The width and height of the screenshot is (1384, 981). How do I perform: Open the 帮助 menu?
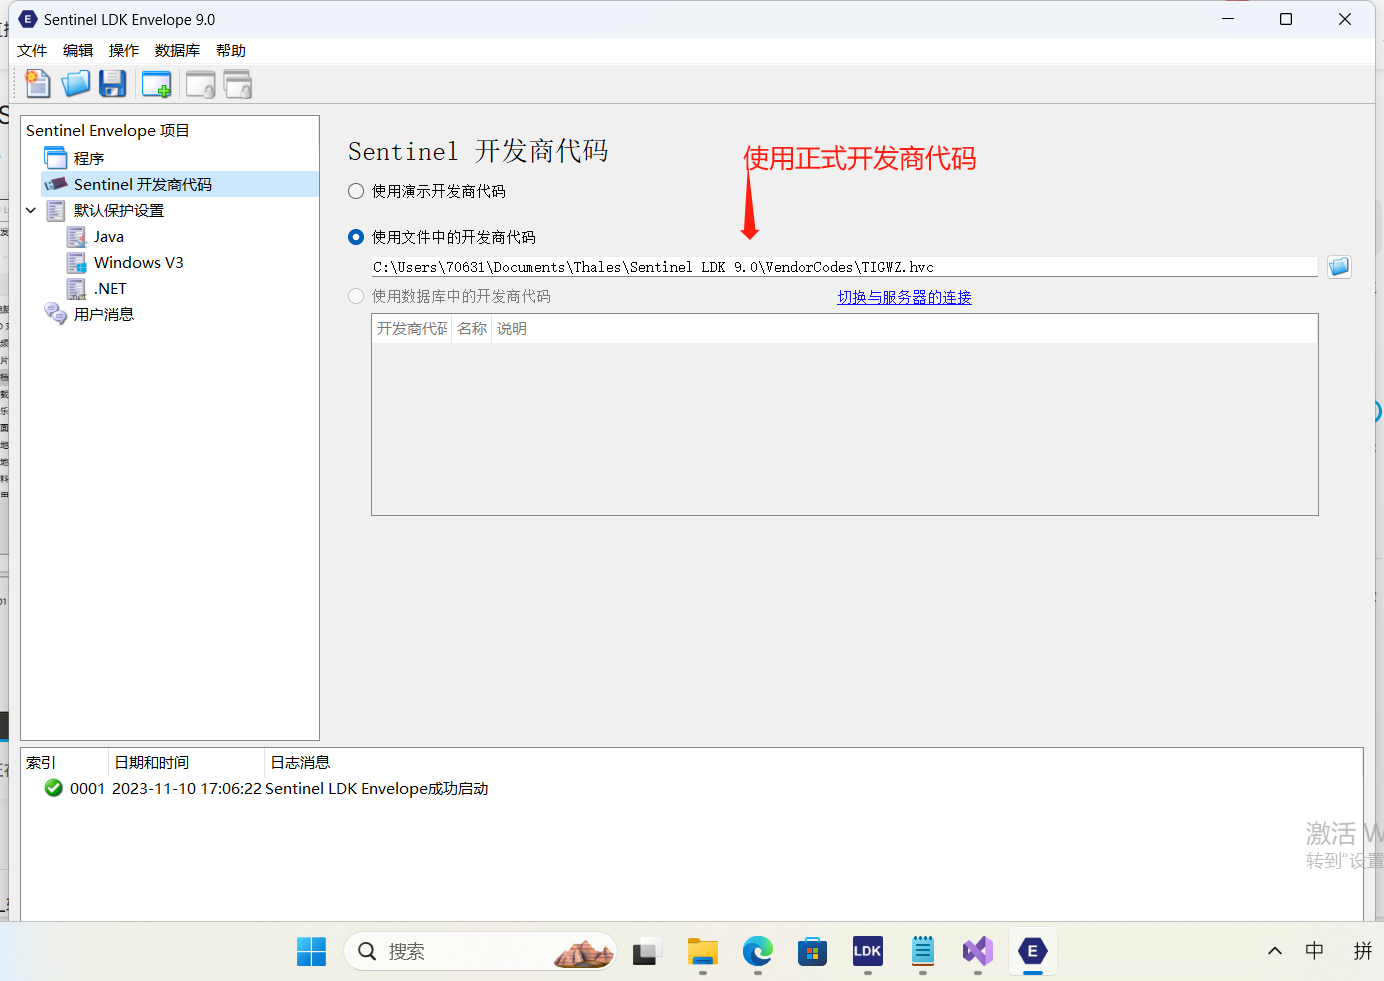231,50
